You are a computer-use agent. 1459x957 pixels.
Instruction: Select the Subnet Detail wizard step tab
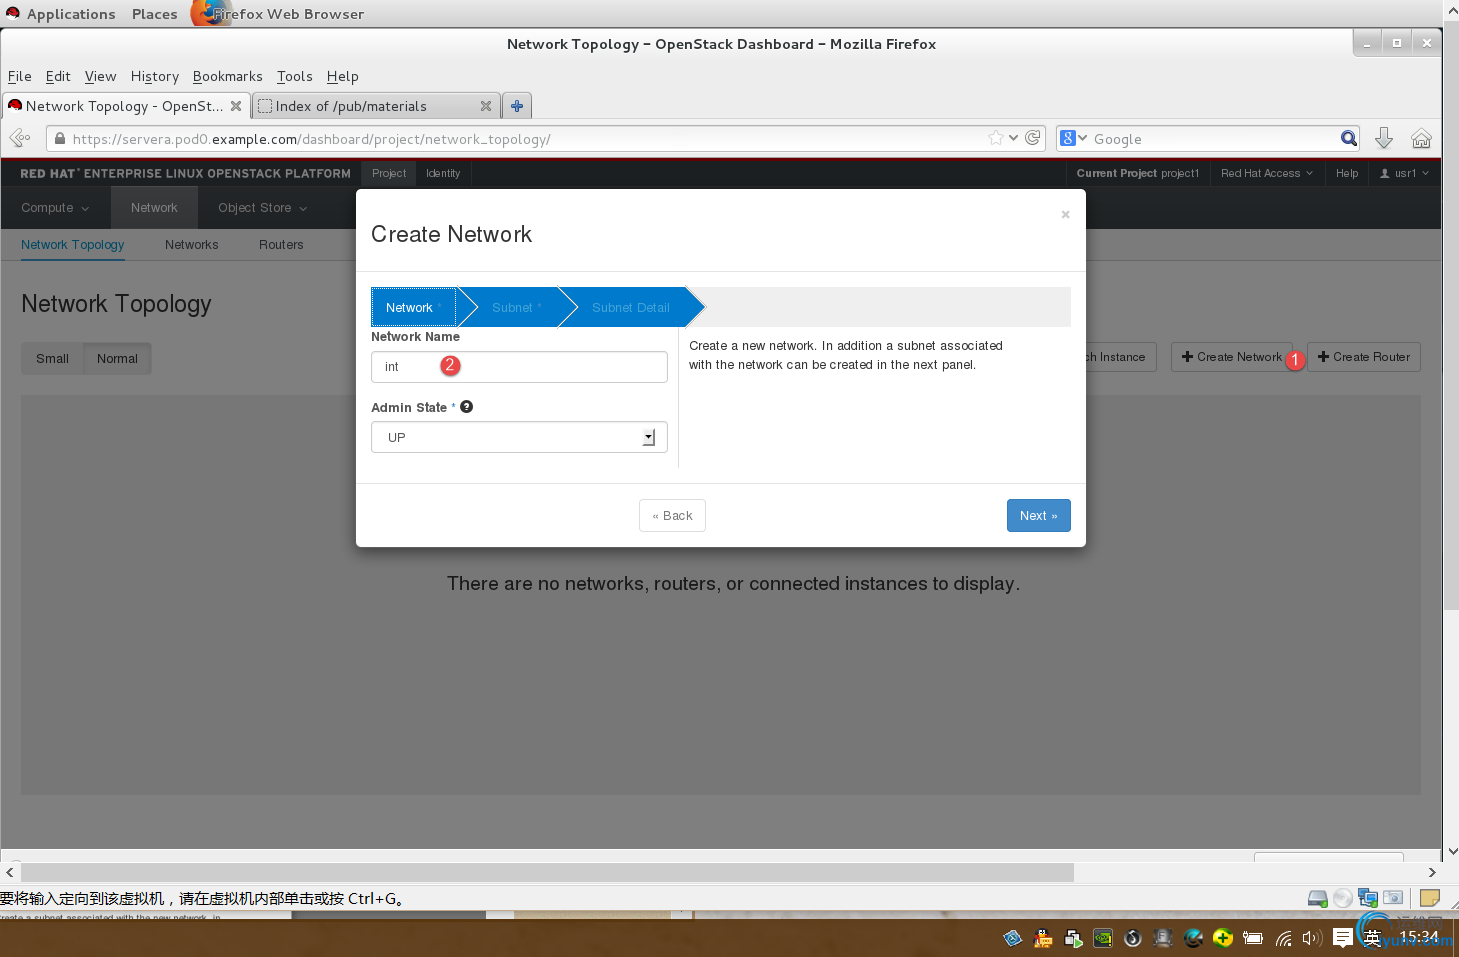631,307
